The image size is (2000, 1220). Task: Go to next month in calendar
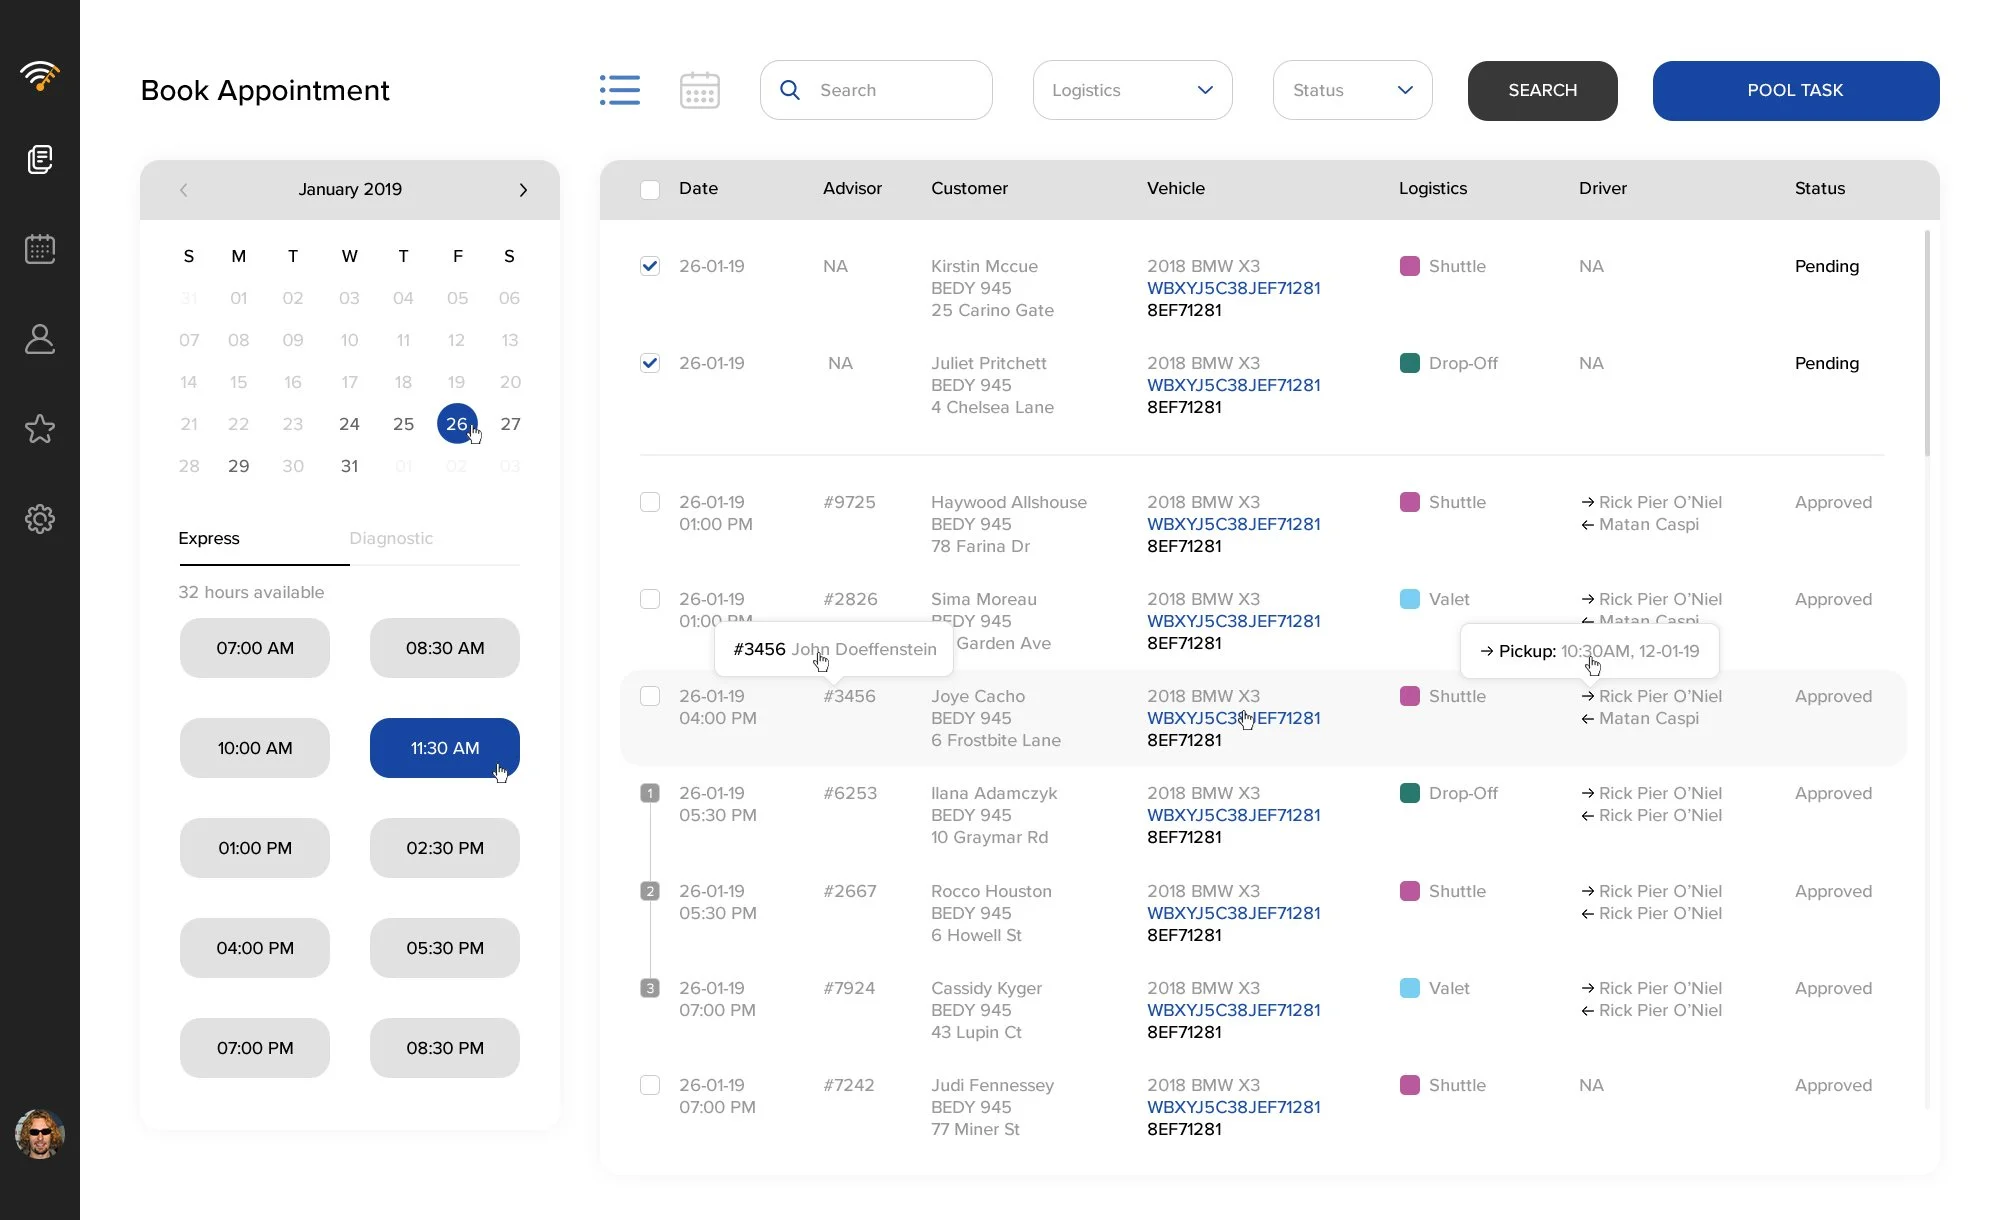click(x=523, y=190)
